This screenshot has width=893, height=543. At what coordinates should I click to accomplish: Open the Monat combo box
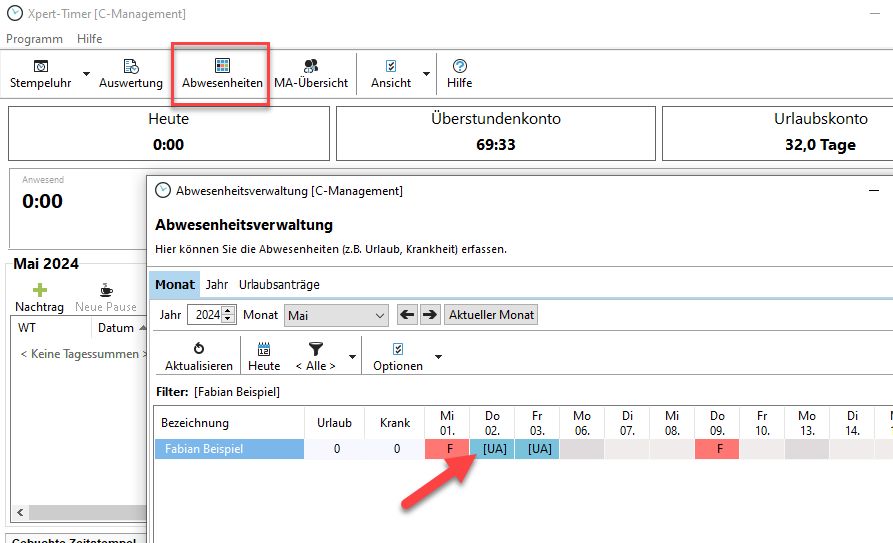(x=336, y=315)
